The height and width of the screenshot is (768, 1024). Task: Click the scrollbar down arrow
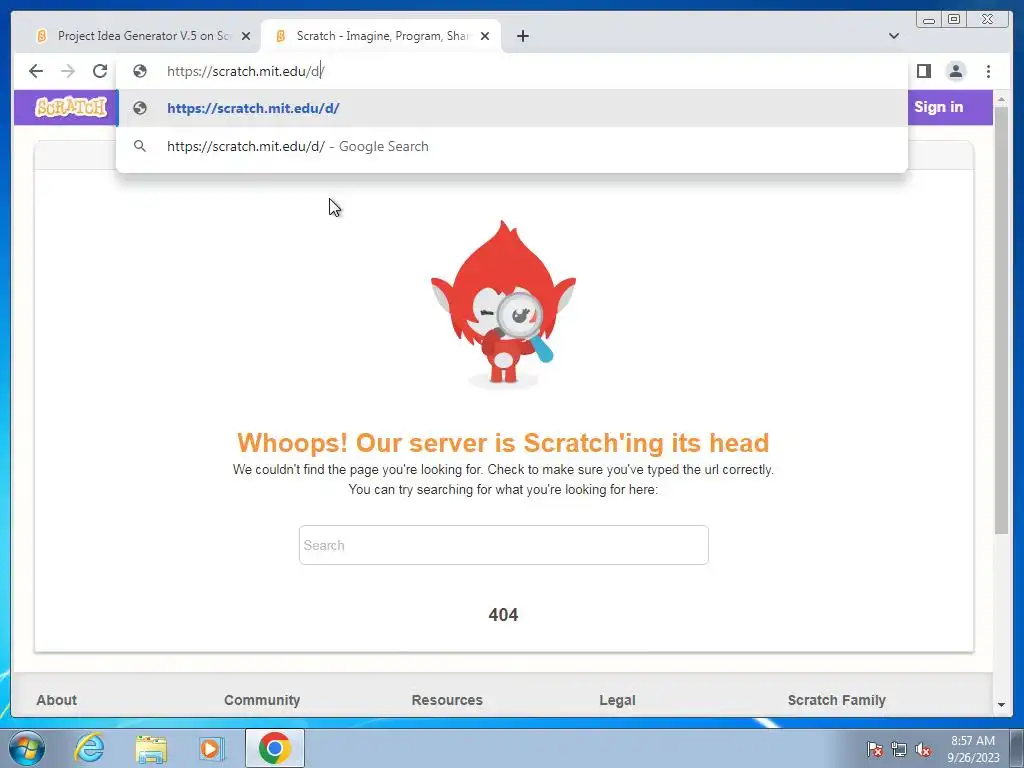pyautogui.click(x=1002, y=705)
